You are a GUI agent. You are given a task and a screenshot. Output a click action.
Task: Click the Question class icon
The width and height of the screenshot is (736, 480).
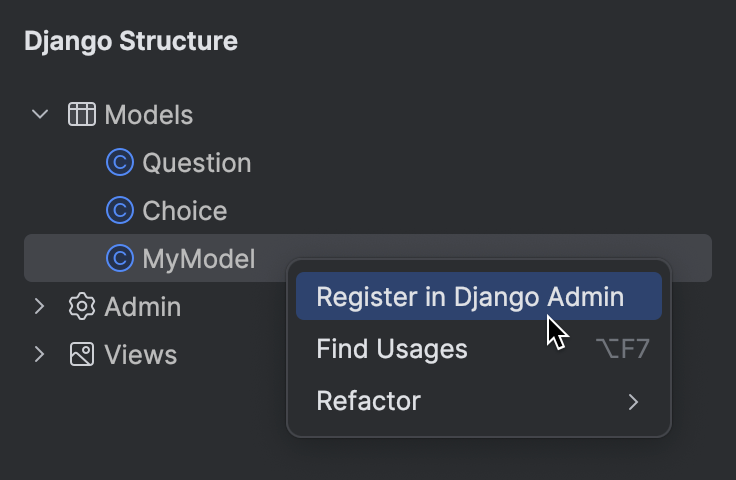tap(120, 162)
